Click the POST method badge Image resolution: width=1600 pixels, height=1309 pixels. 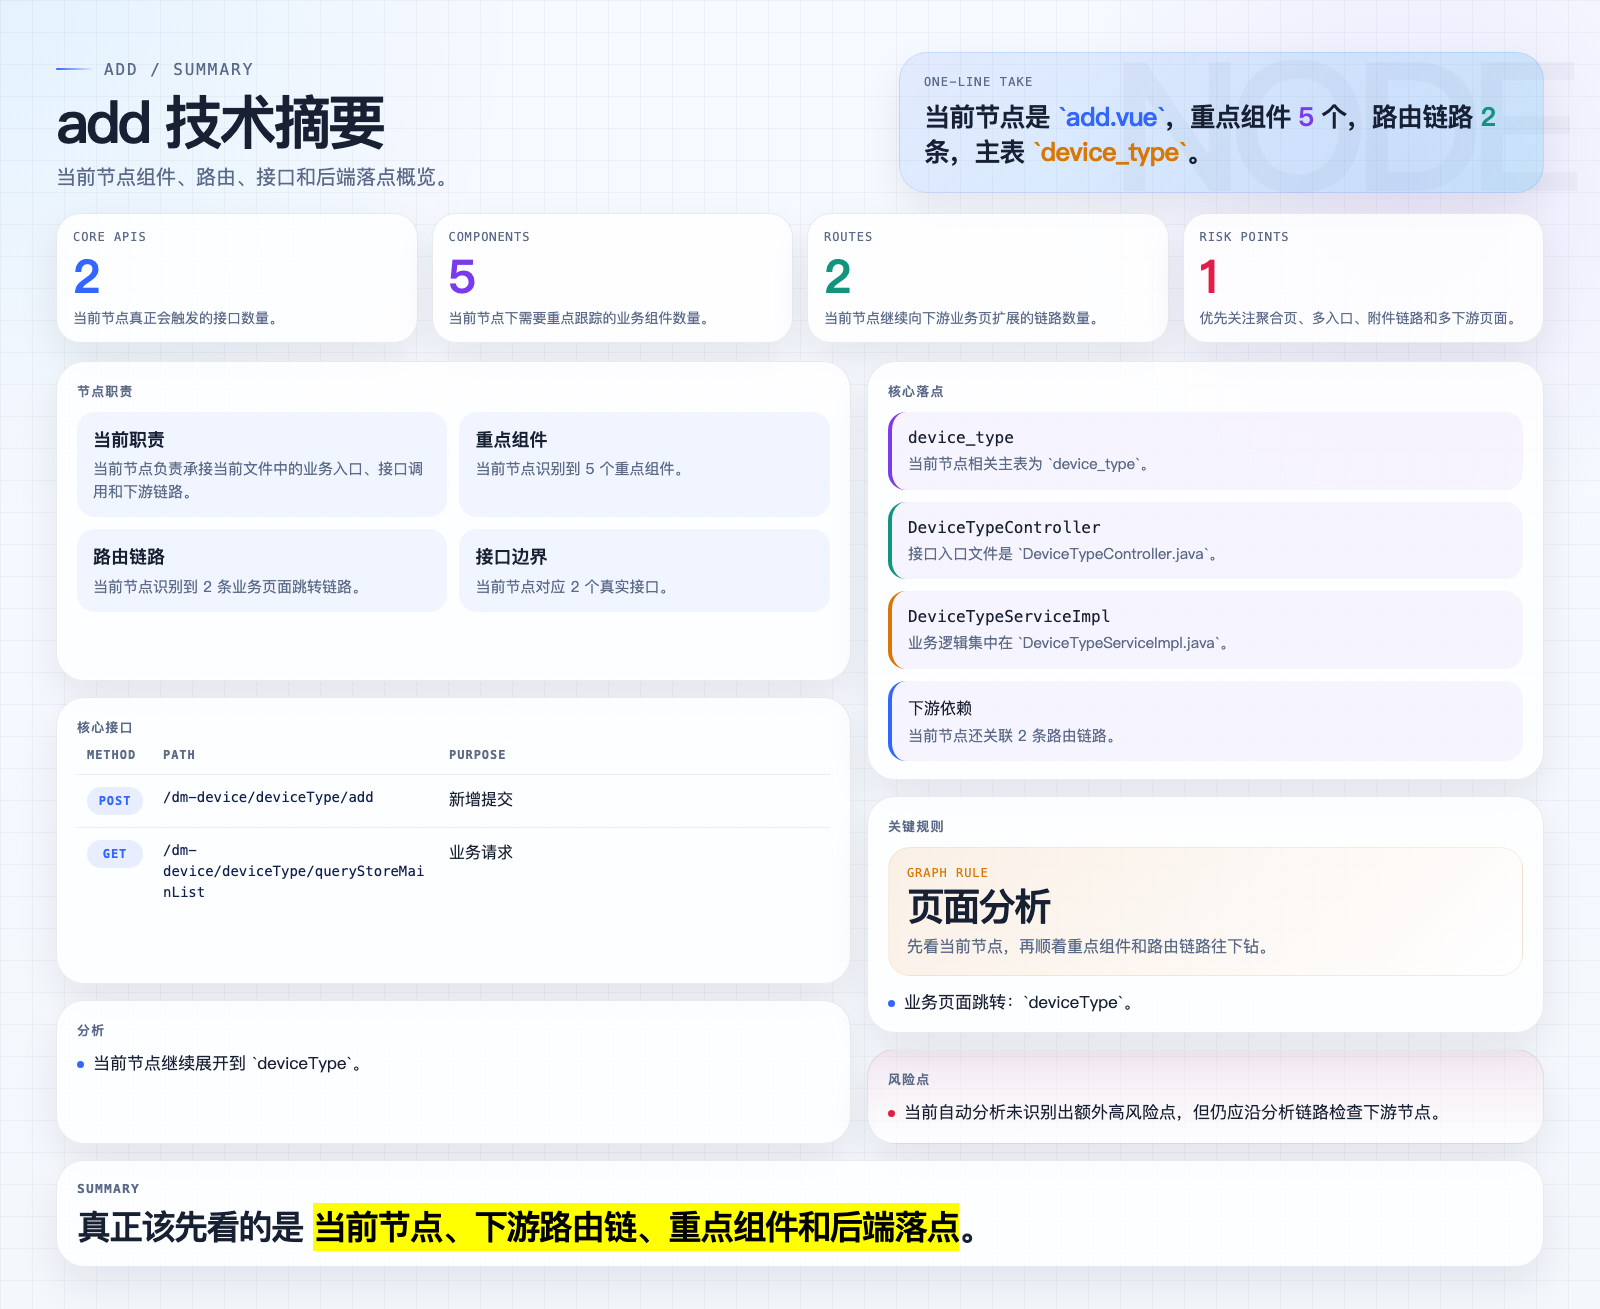tap(115, 801)
